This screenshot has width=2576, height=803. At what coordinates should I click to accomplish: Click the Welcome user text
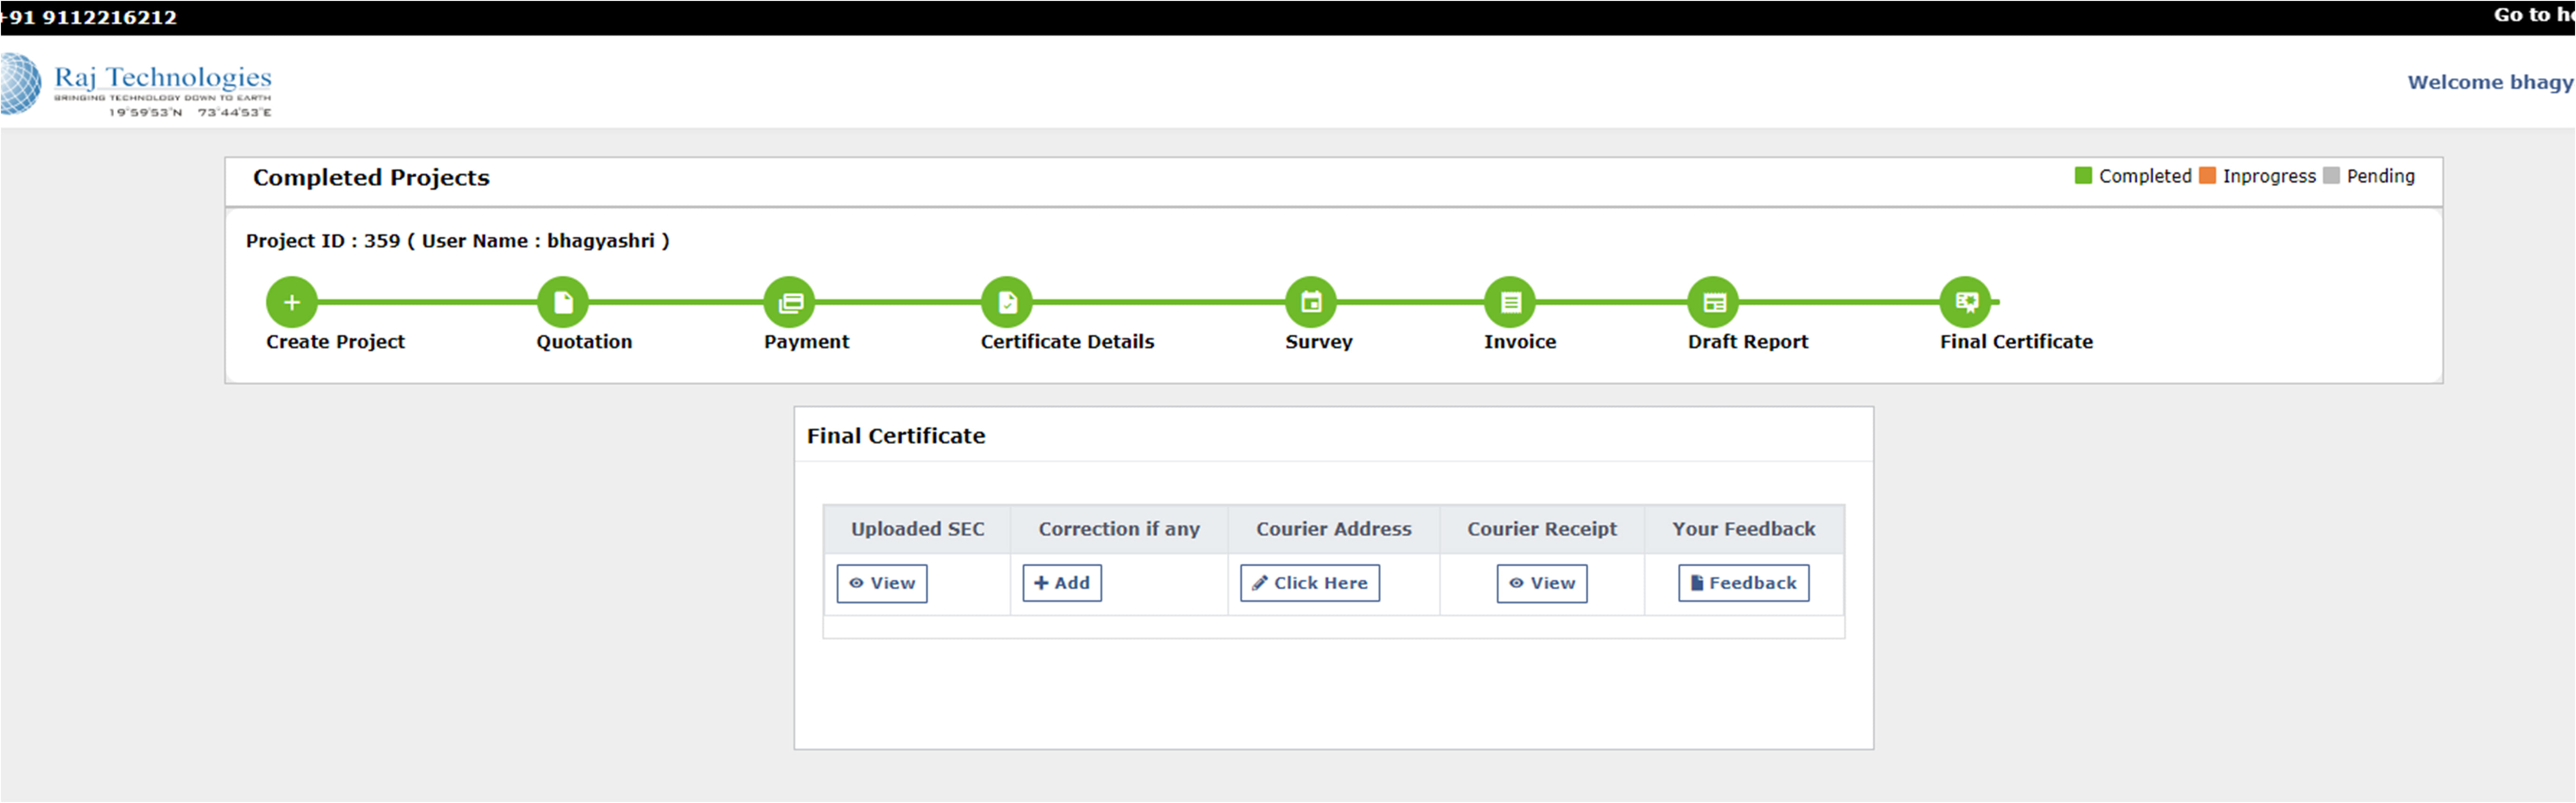[2491, 82]
